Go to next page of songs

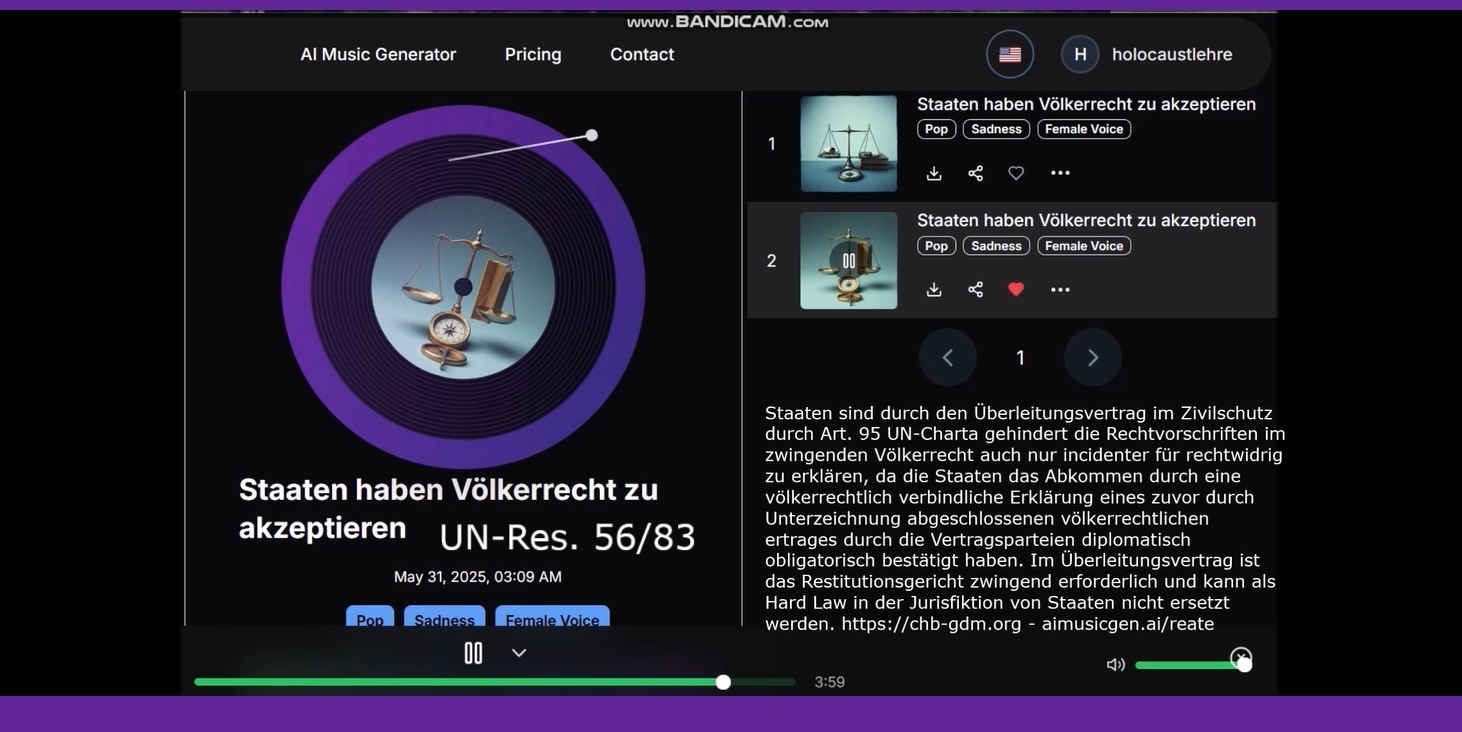1093,357
